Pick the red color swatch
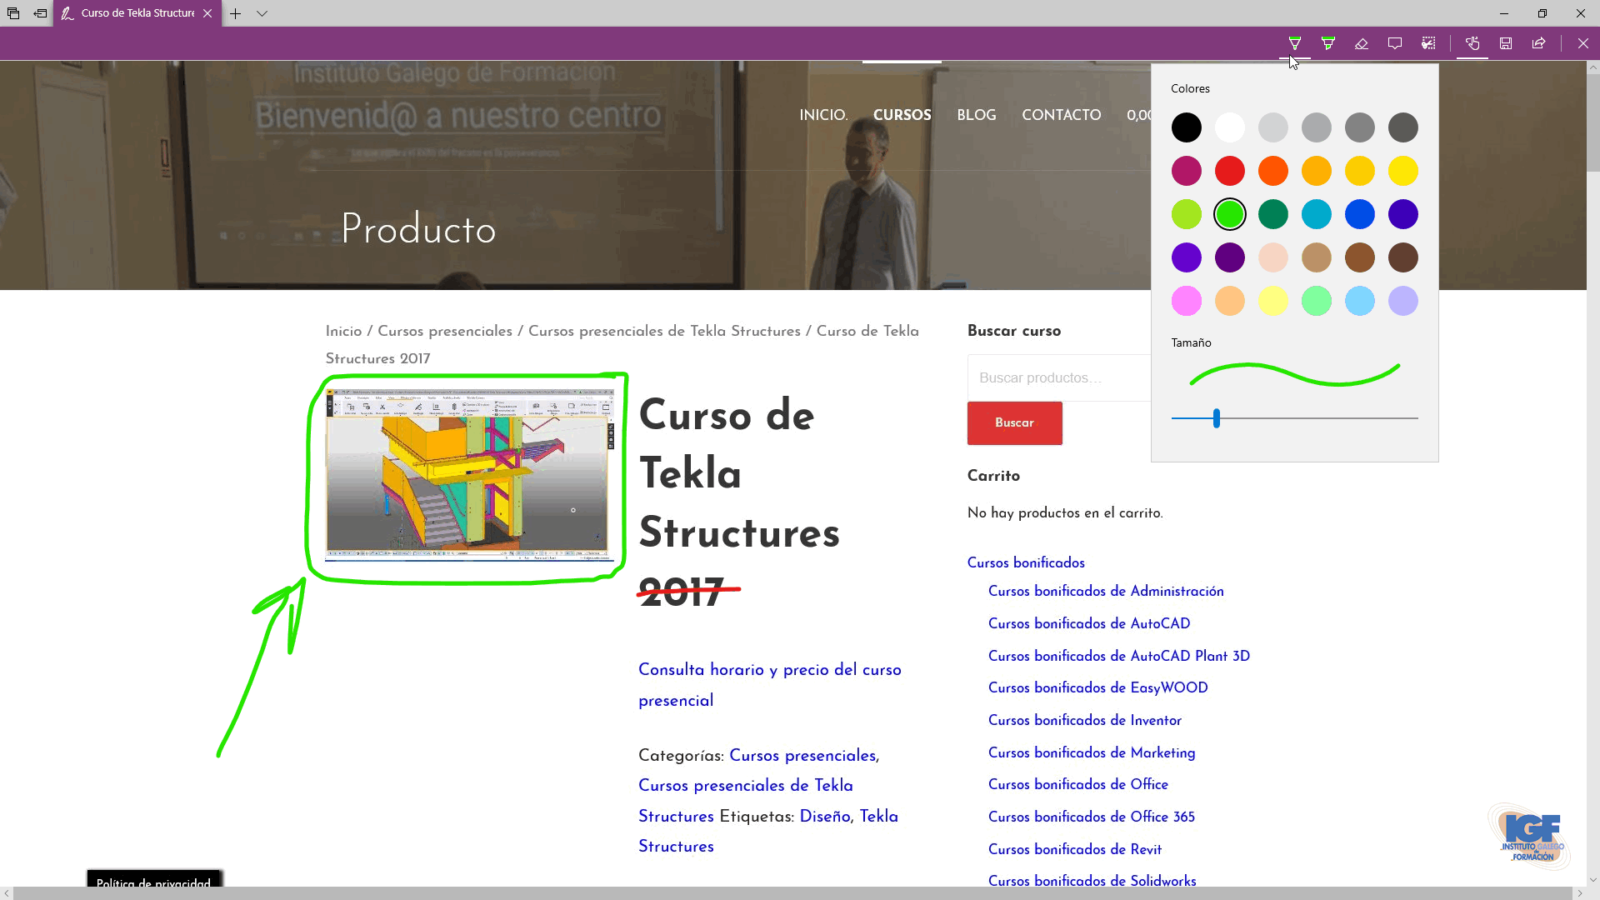The image size is (1600, 900). click(1230, 171)
